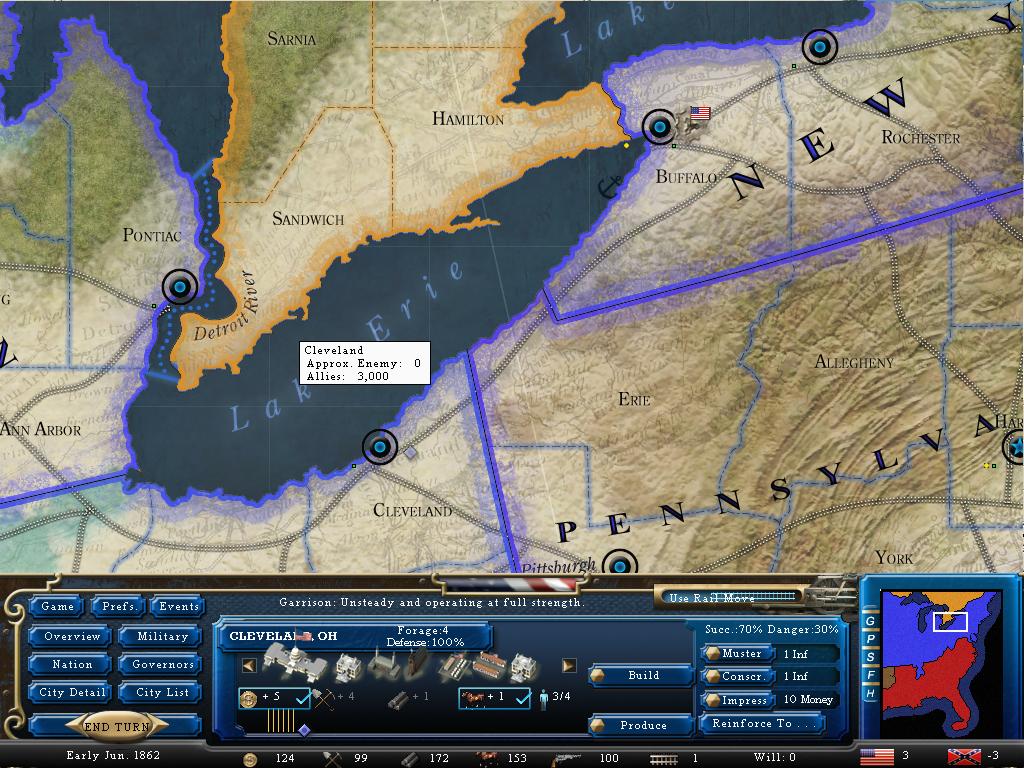Image resolution: width=1024 pixels, height=768 pixels.
Task: Click the capitol building icon in Cleveland panel
Action: coord(294,662)
